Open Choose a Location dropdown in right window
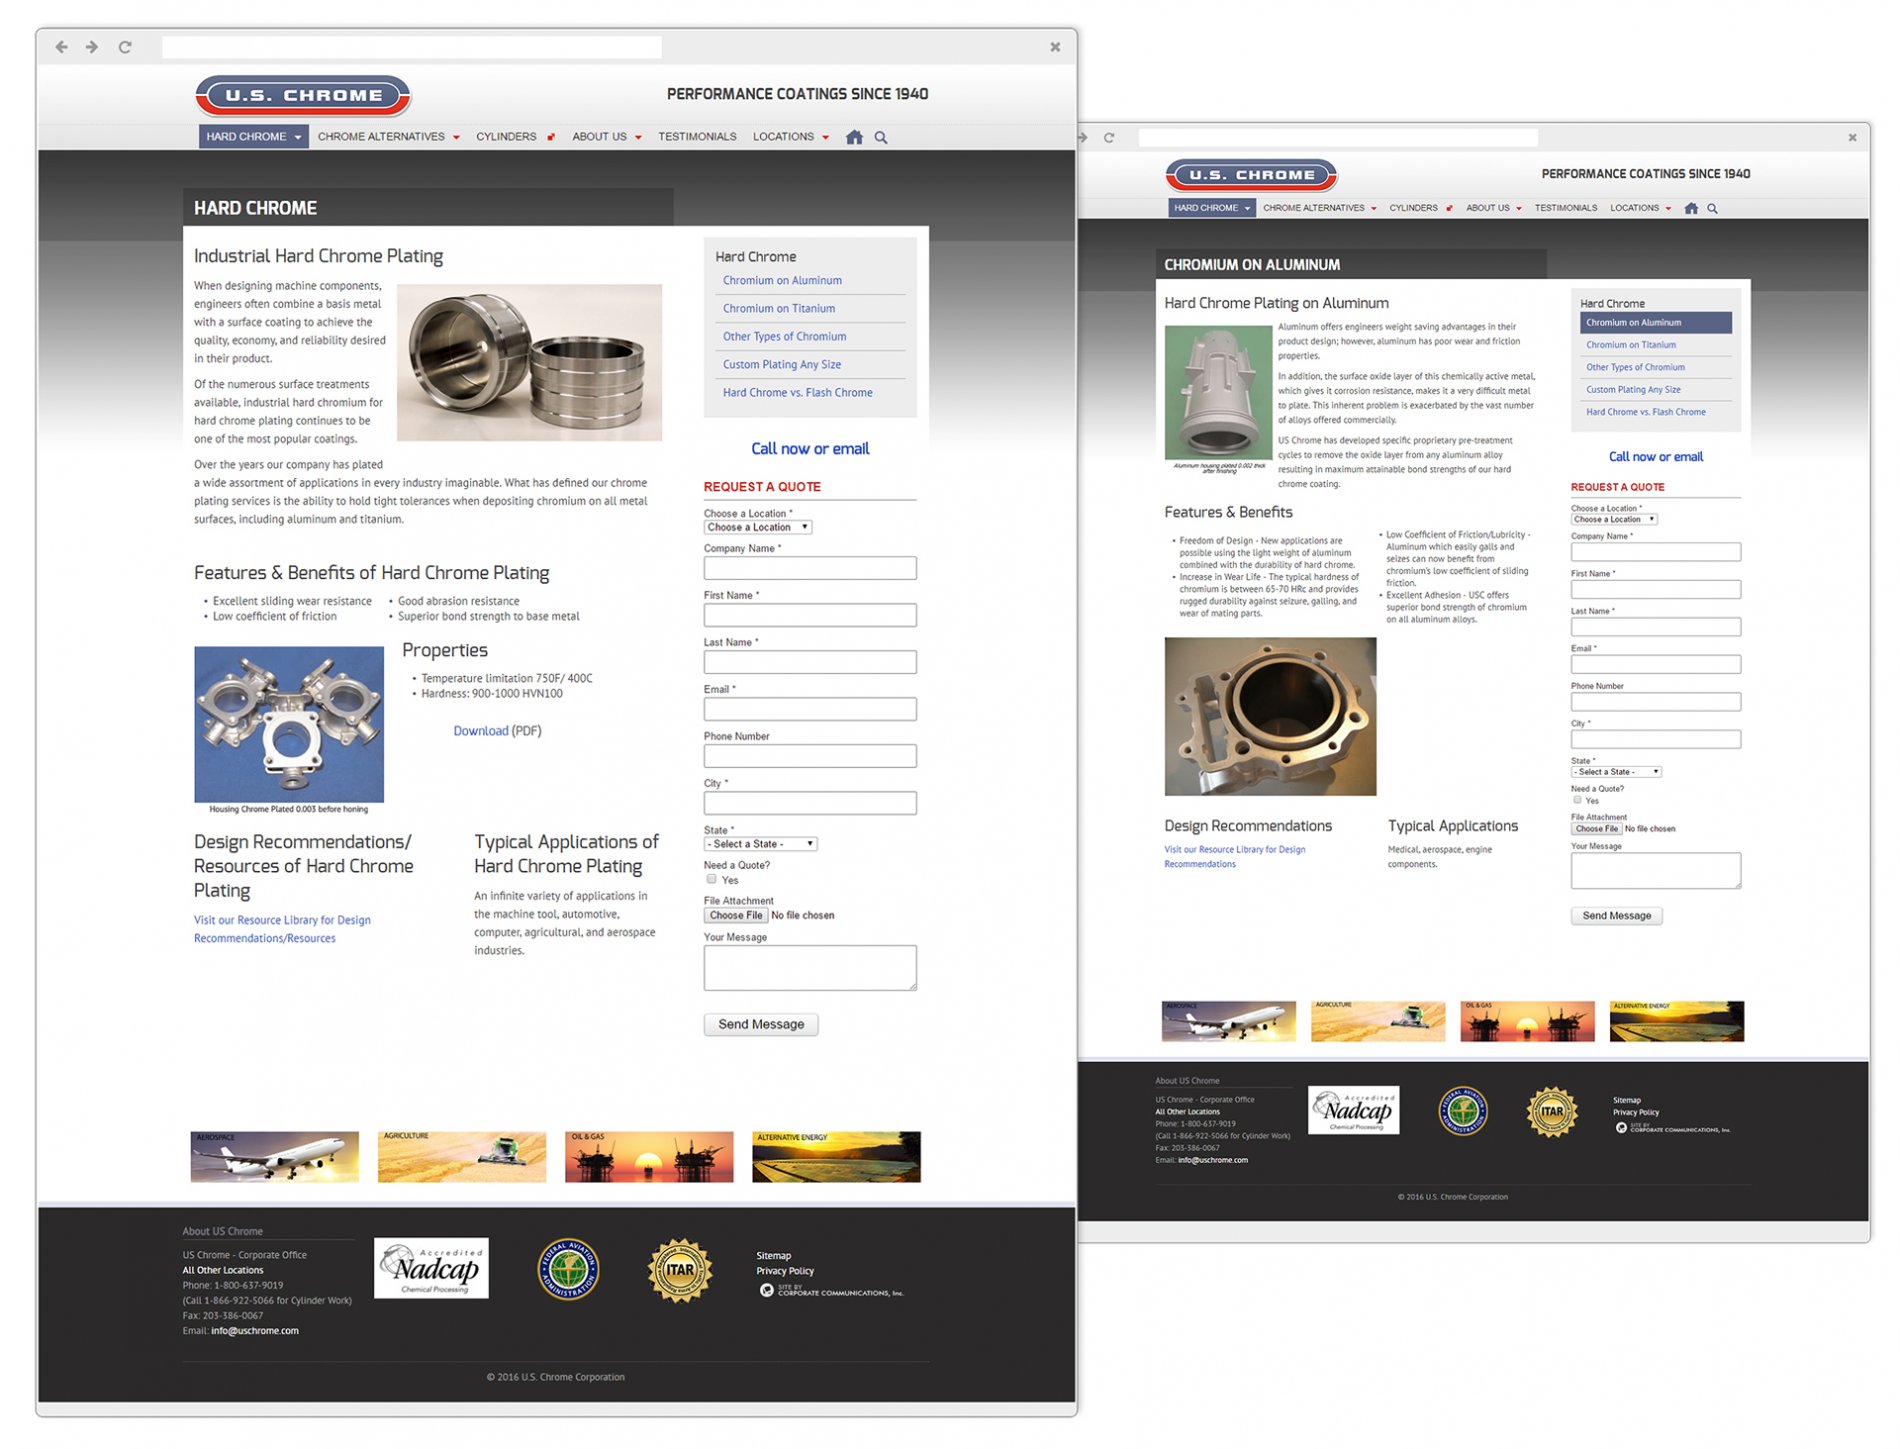This screenshot has height=1449, width=1900. [x=1614, y=519]
